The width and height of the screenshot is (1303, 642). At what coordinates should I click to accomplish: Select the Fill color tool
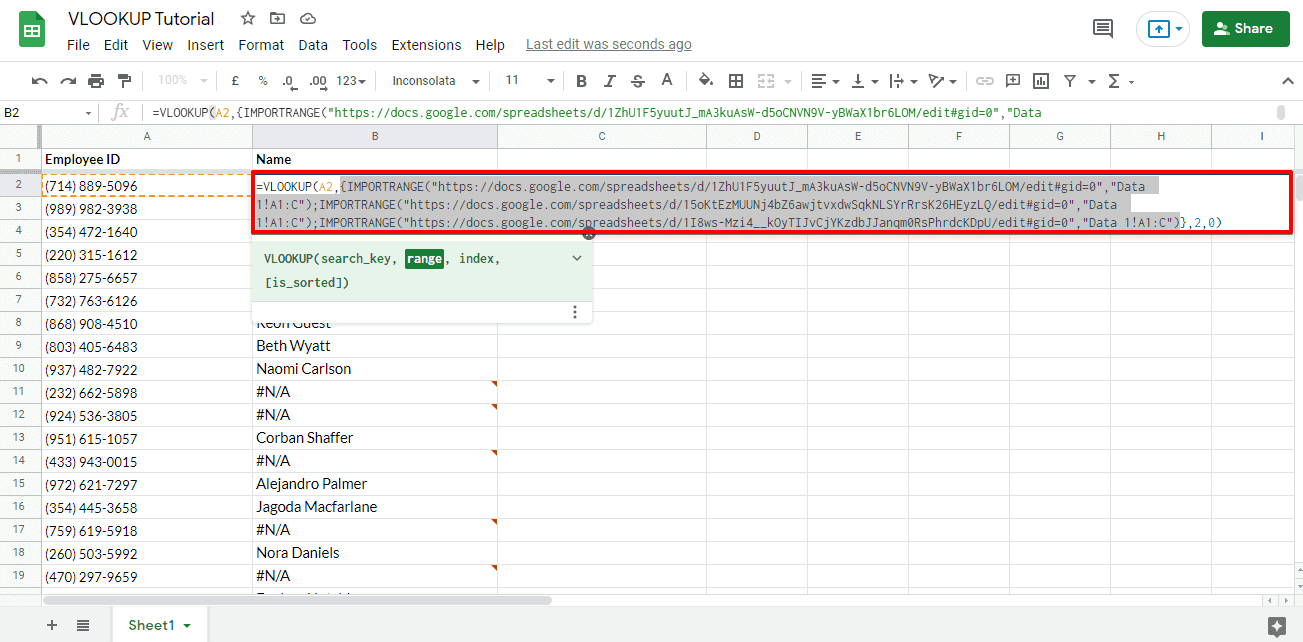704,80
